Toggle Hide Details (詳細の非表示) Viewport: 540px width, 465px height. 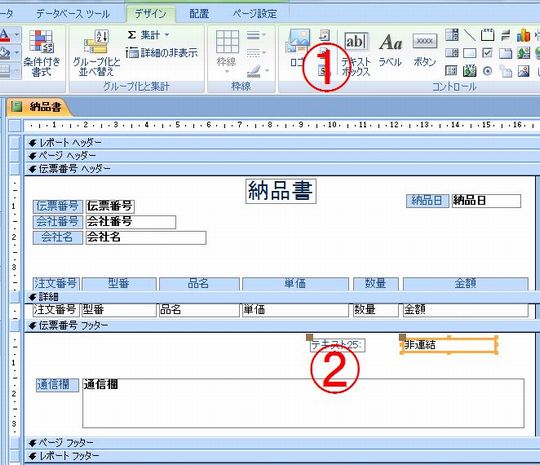point(162,53)
